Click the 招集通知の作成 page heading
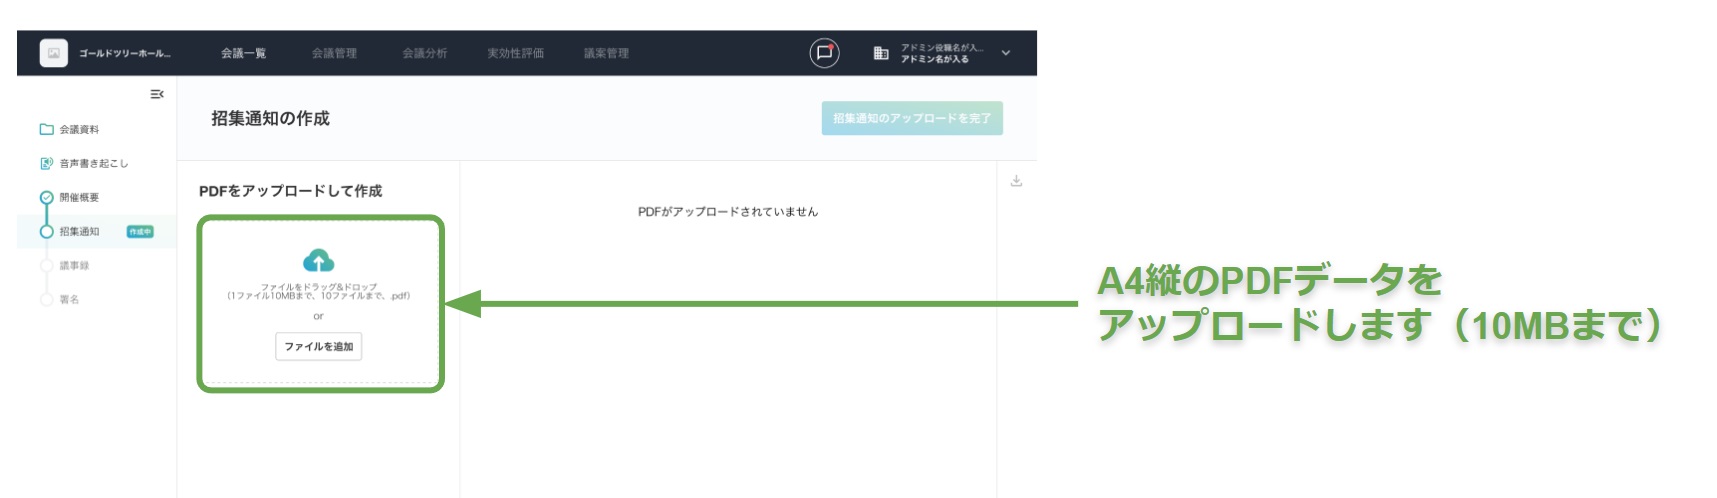The height and width of the screenshot is (498, 1717). [x=270, y=118]
